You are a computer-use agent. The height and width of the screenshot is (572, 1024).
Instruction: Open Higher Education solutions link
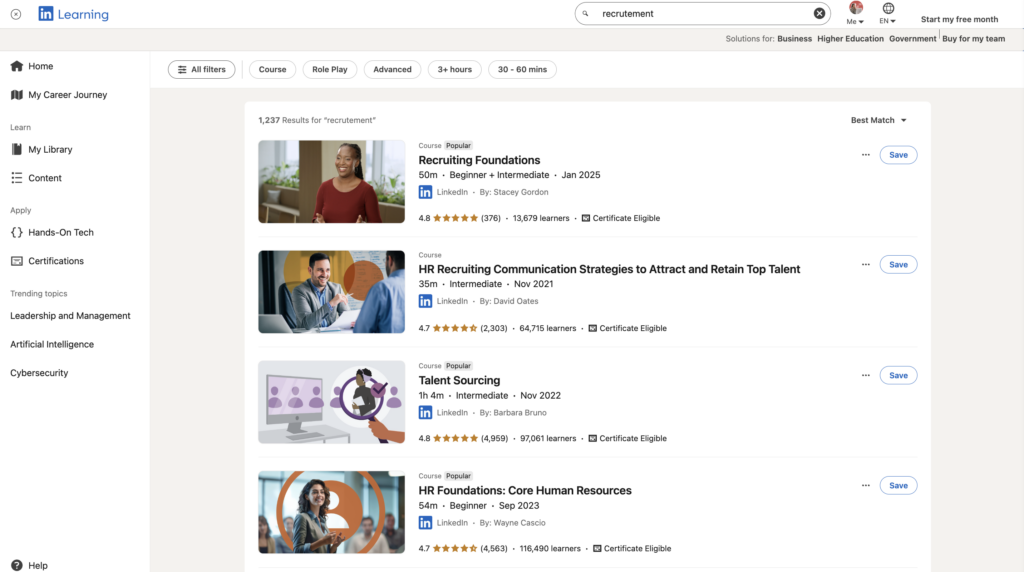[x=850, y=39]
